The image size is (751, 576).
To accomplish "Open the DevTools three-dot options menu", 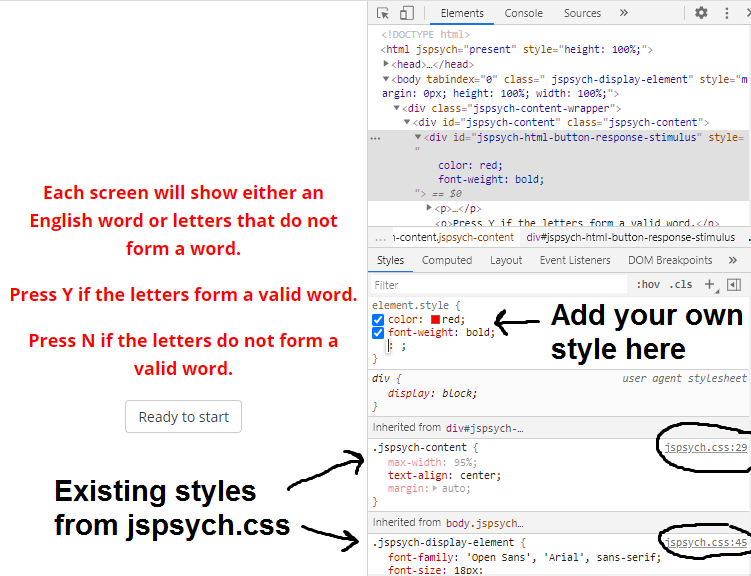I will pyautogui.click(x=727, y=13).
